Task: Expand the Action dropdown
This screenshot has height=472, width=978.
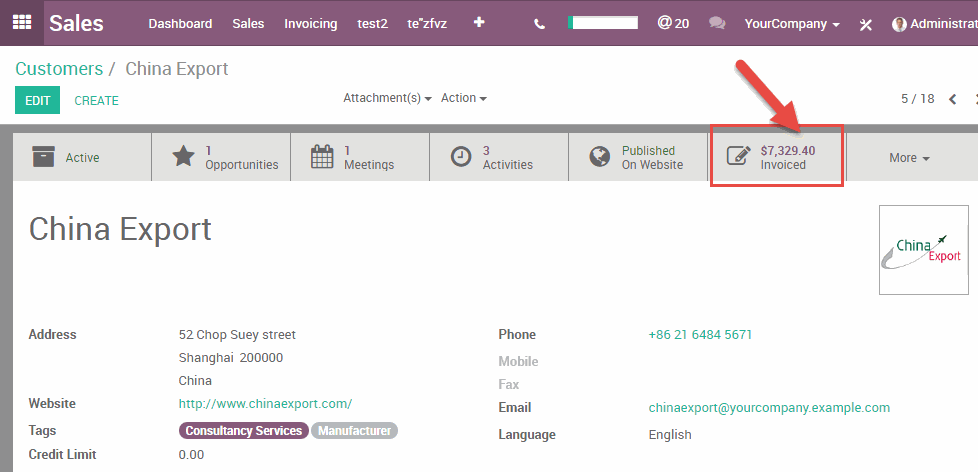Action: click(464, 98)
